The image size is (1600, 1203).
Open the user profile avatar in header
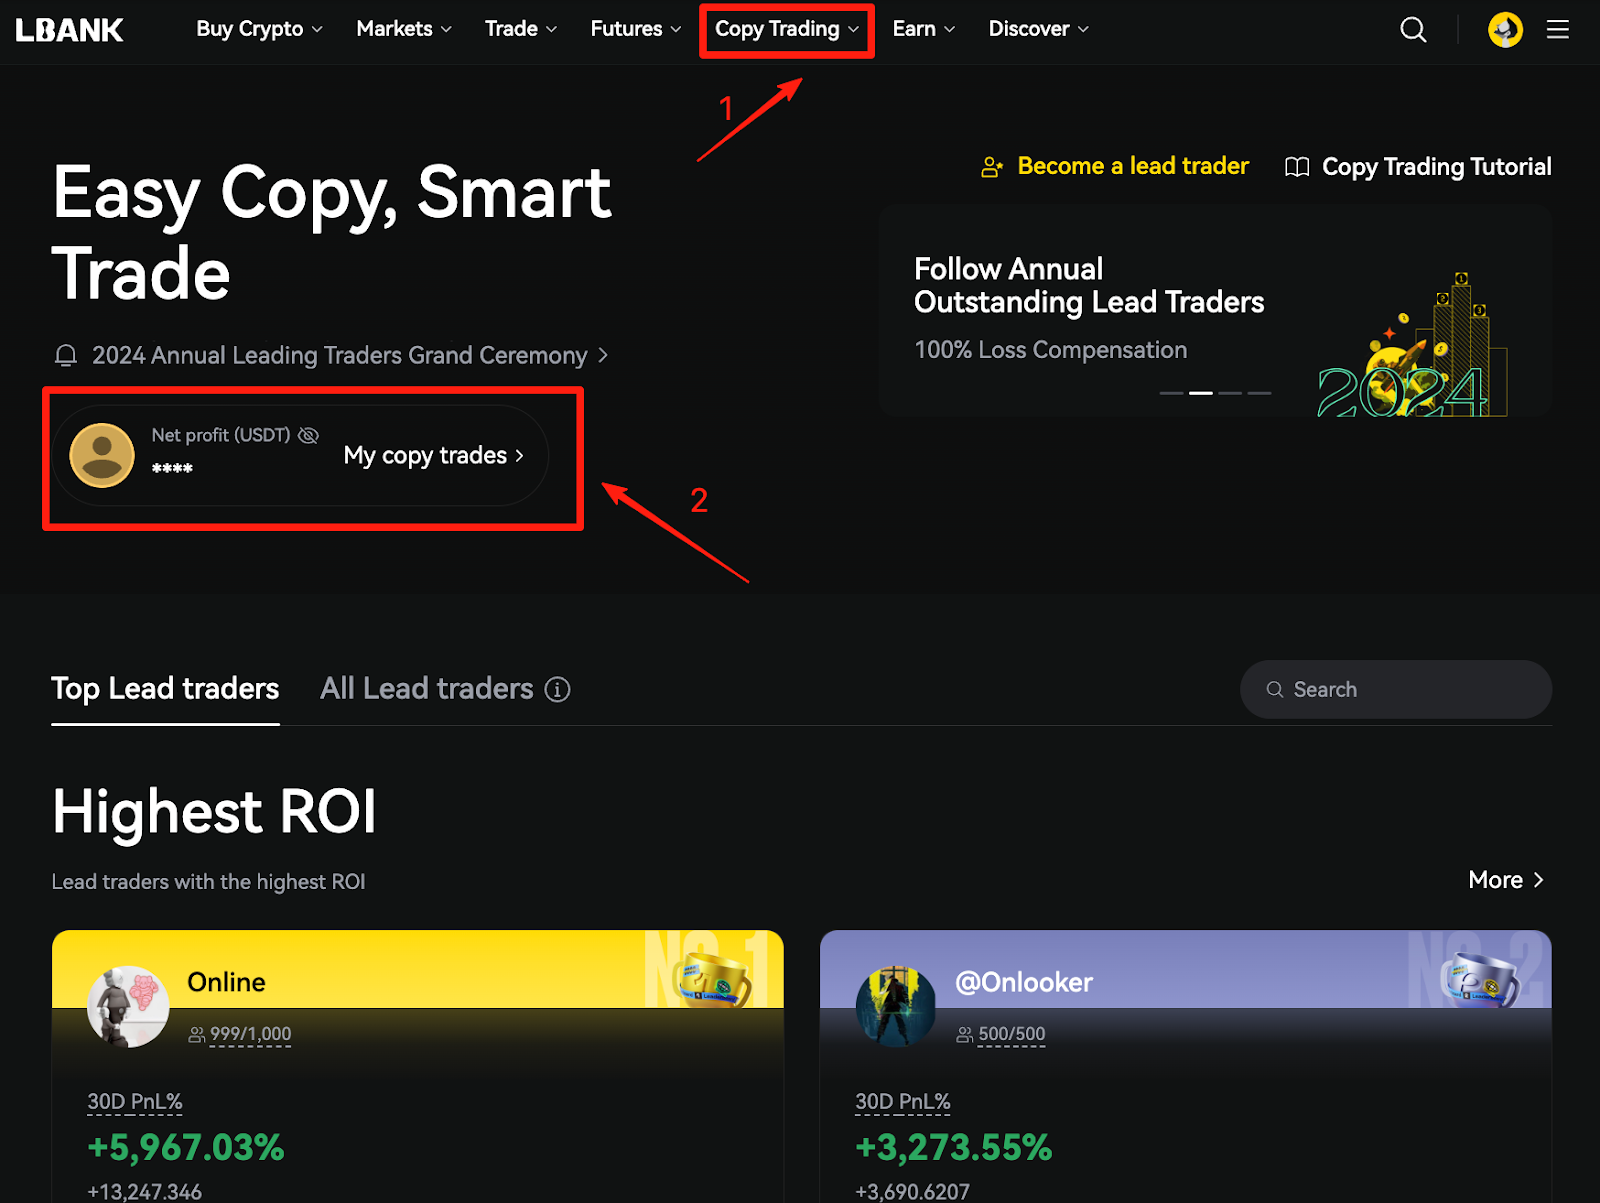1504,30
